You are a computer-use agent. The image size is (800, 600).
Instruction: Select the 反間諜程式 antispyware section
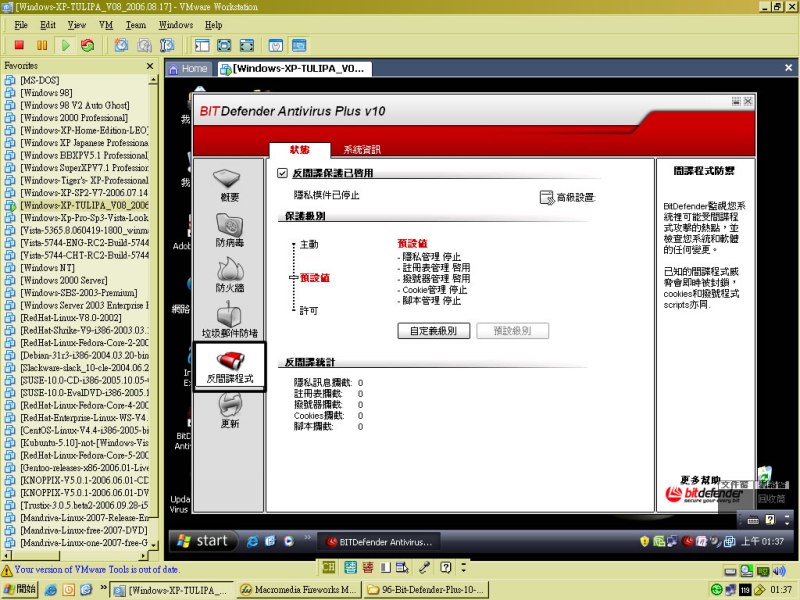click(229, 367)
